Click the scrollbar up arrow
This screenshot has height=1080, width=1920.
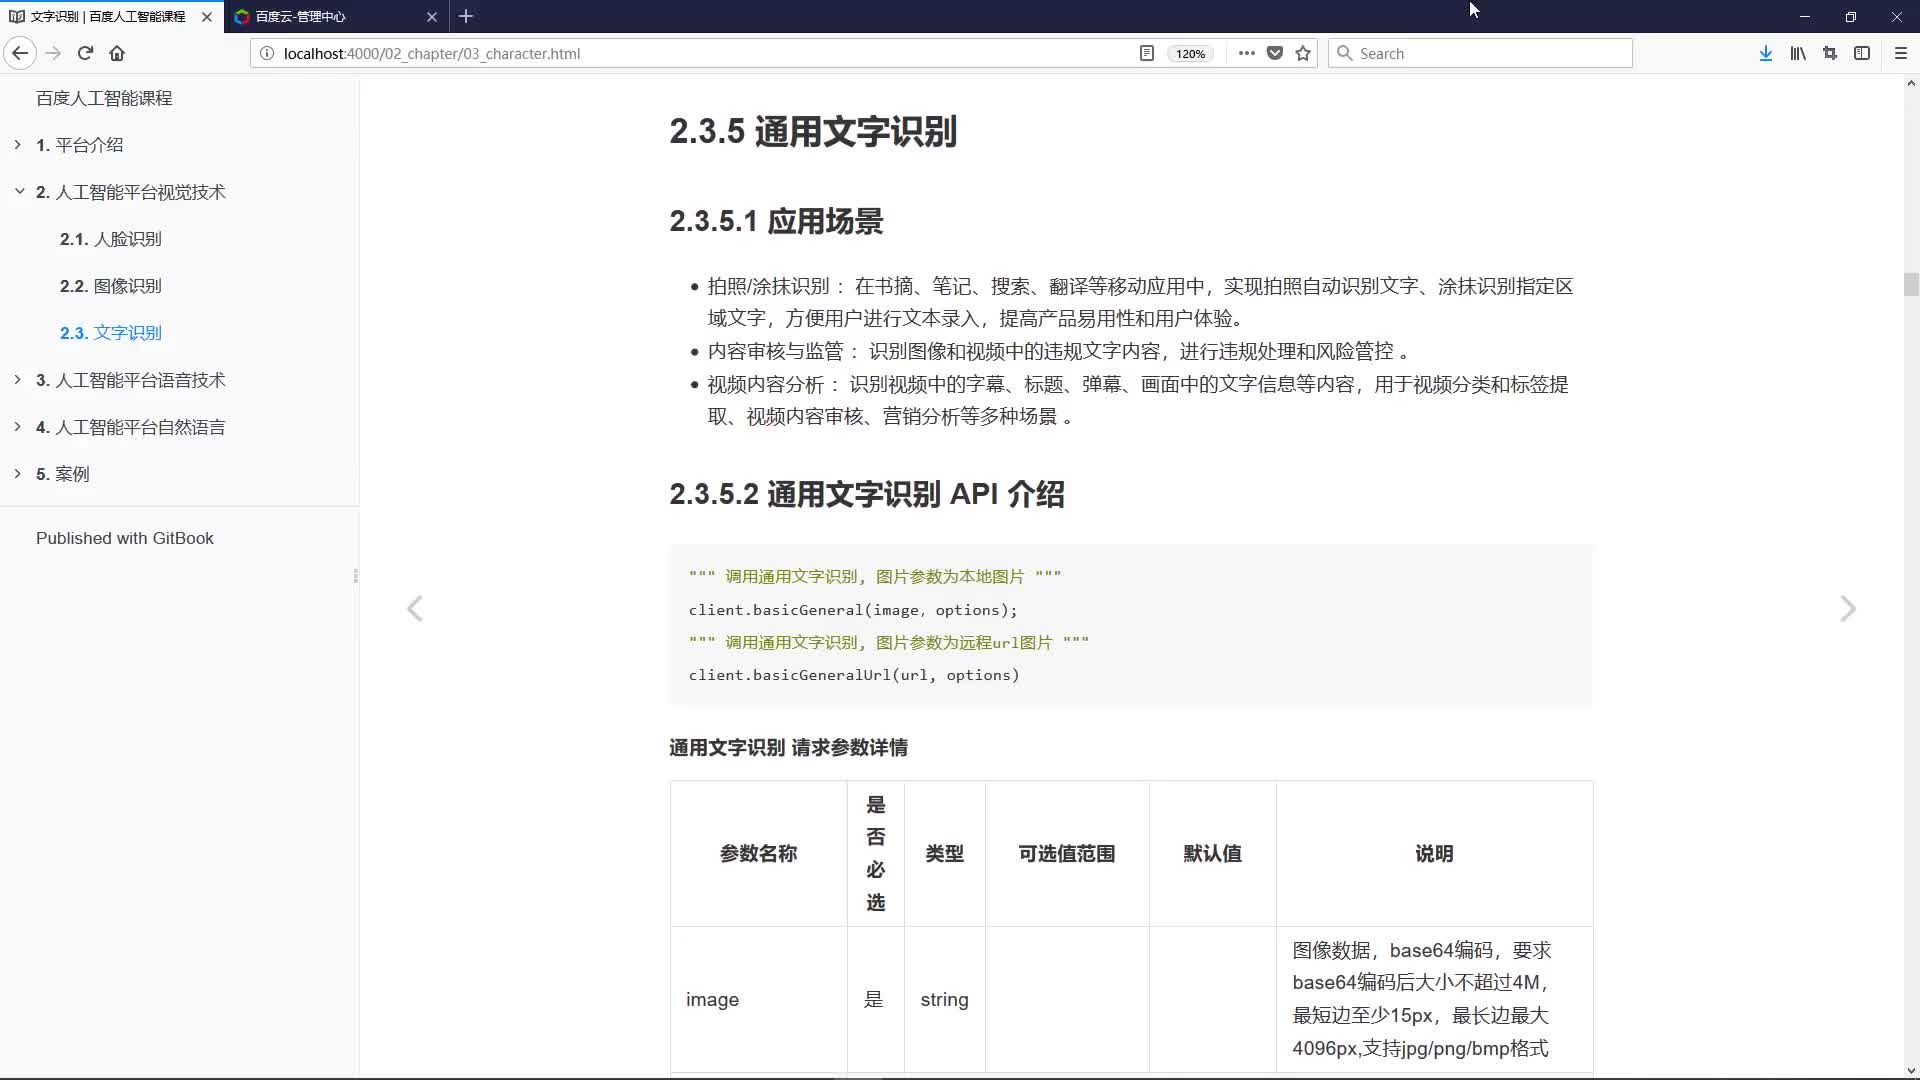point(1911,84)
